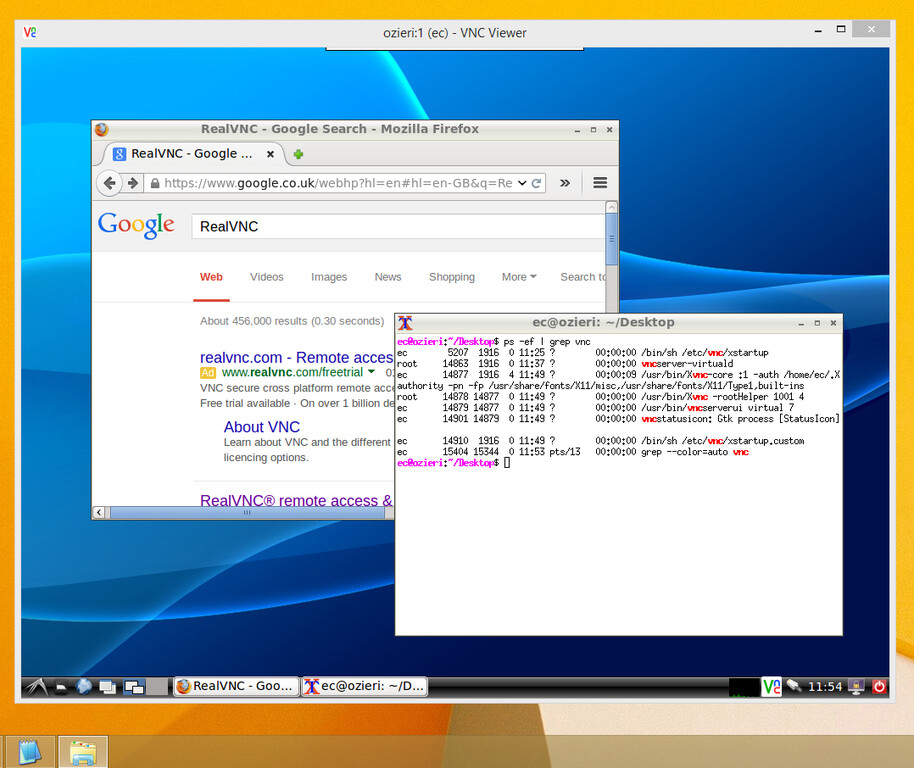This screenshot has height=768, width=914.
Task: Click the iconify-all-windows taskbar icon
Action: tap(108, 686)
